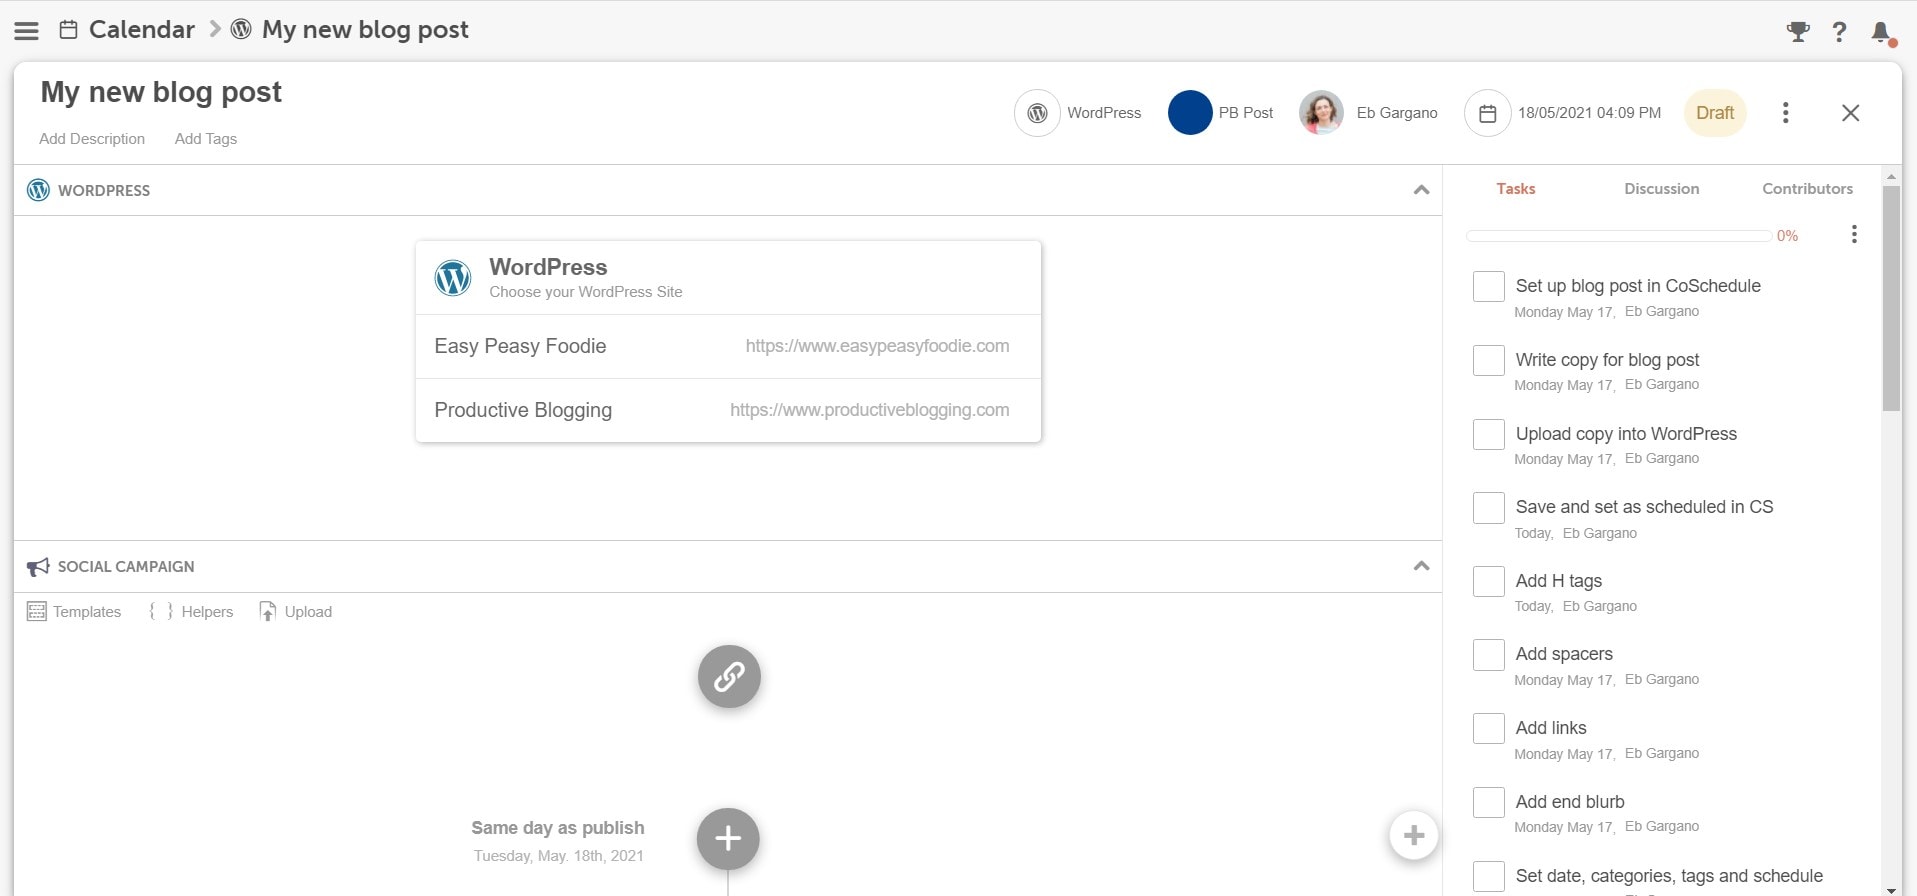Click Eb Gargano's avatar photo
Image resolution: width=1917 pixels, height=896 pixels.
pos(1321,113)
